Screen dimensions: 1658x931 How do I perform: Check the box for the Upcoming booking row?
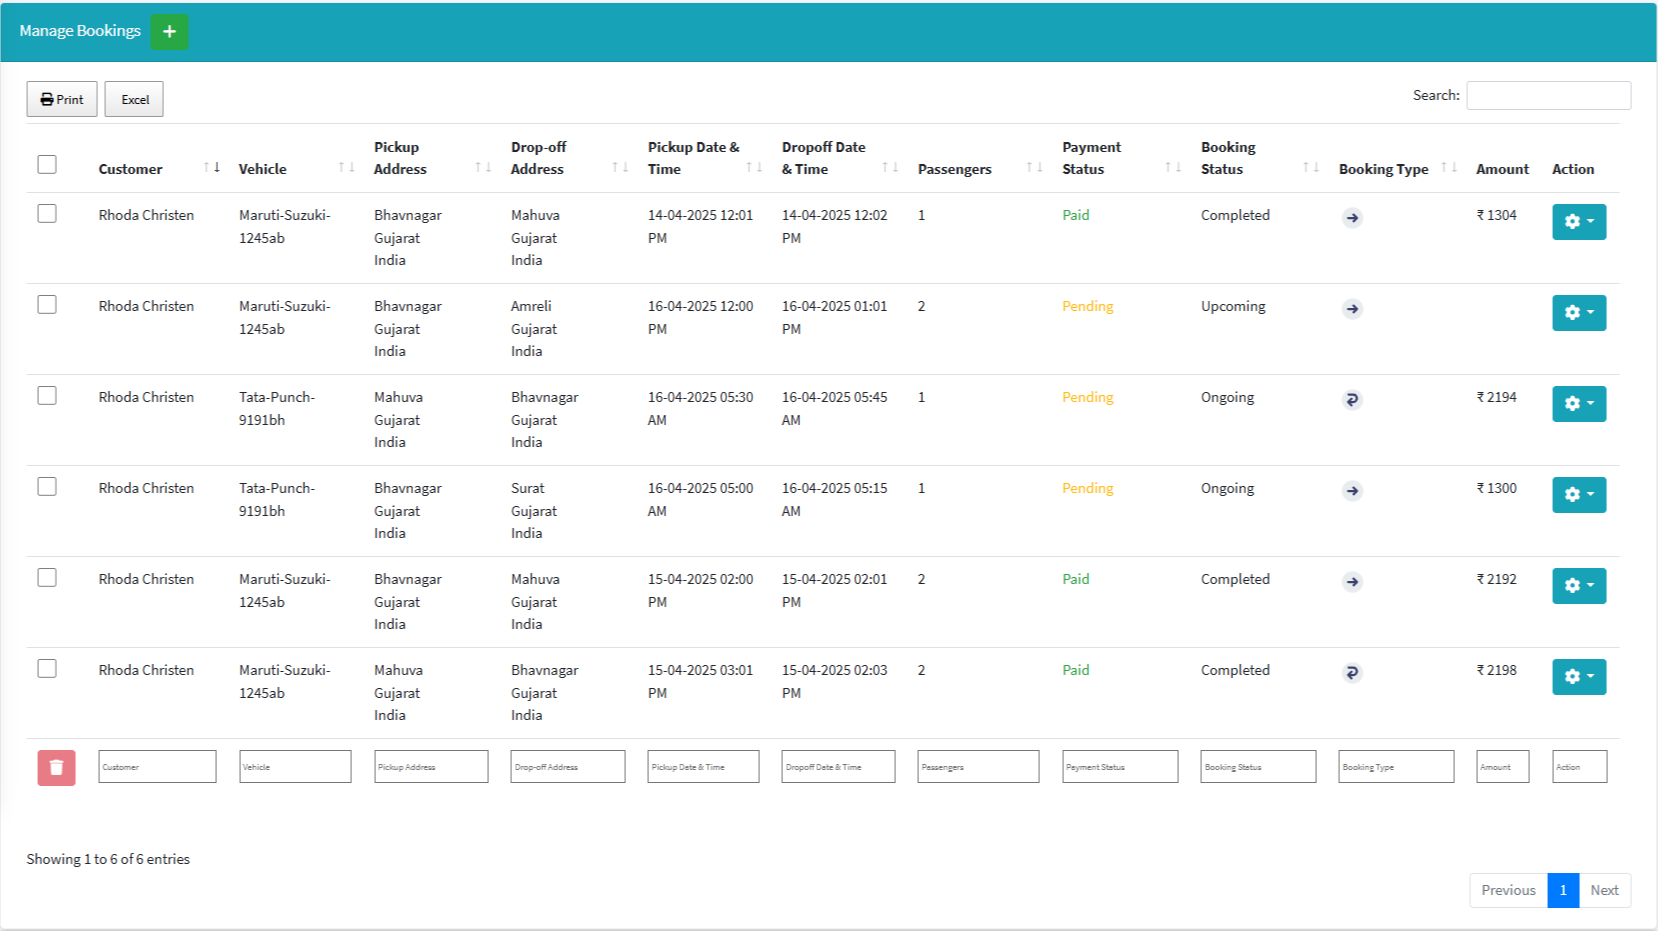[x=47, y=305]
